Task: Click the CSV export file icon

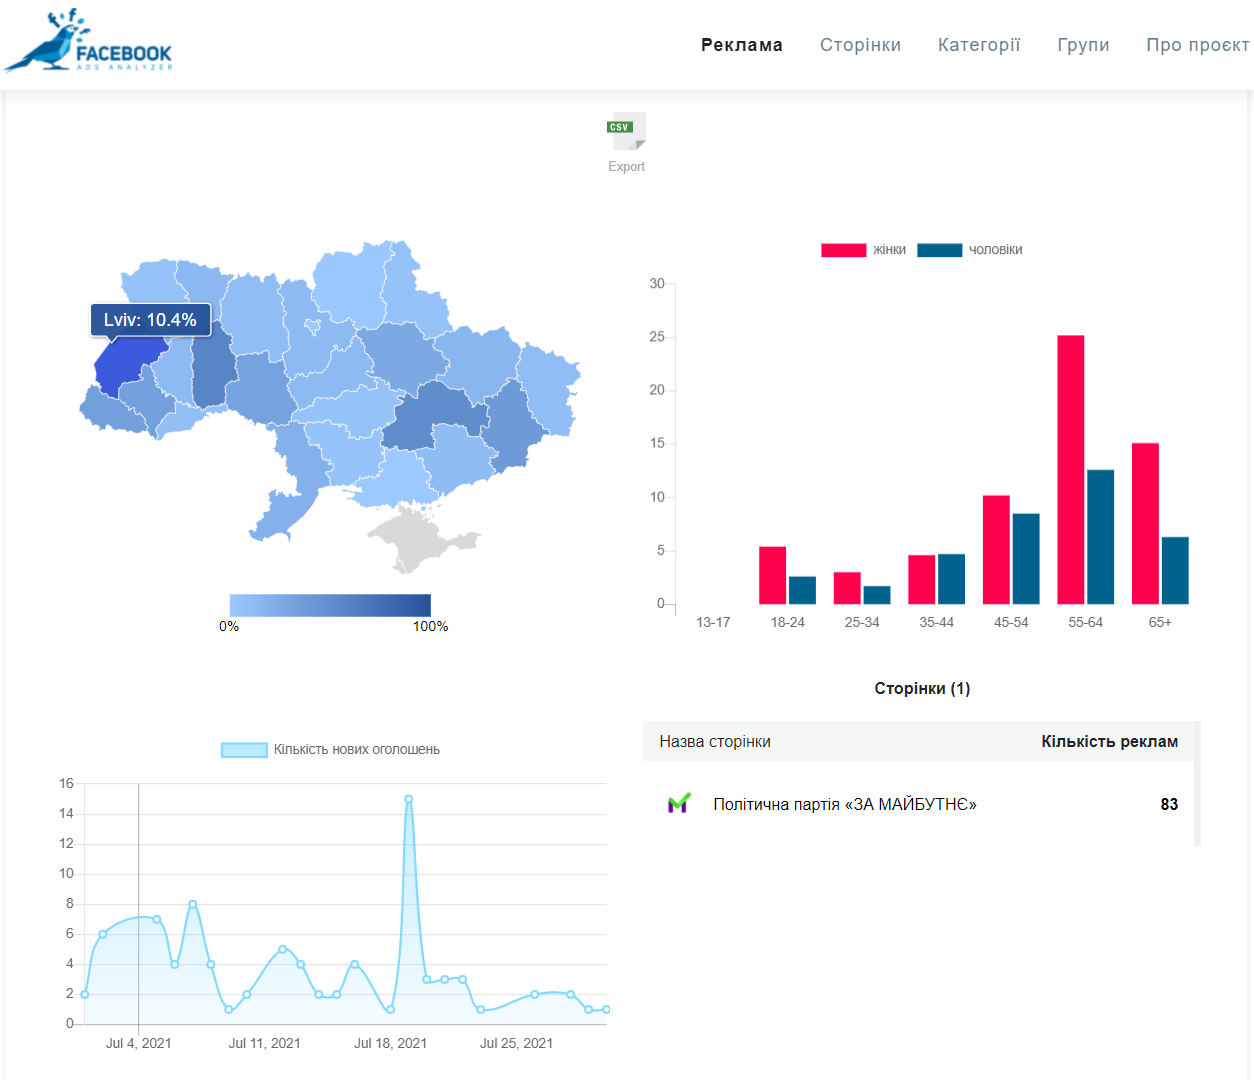Action: pyautogui.click(x=627, y=130)
